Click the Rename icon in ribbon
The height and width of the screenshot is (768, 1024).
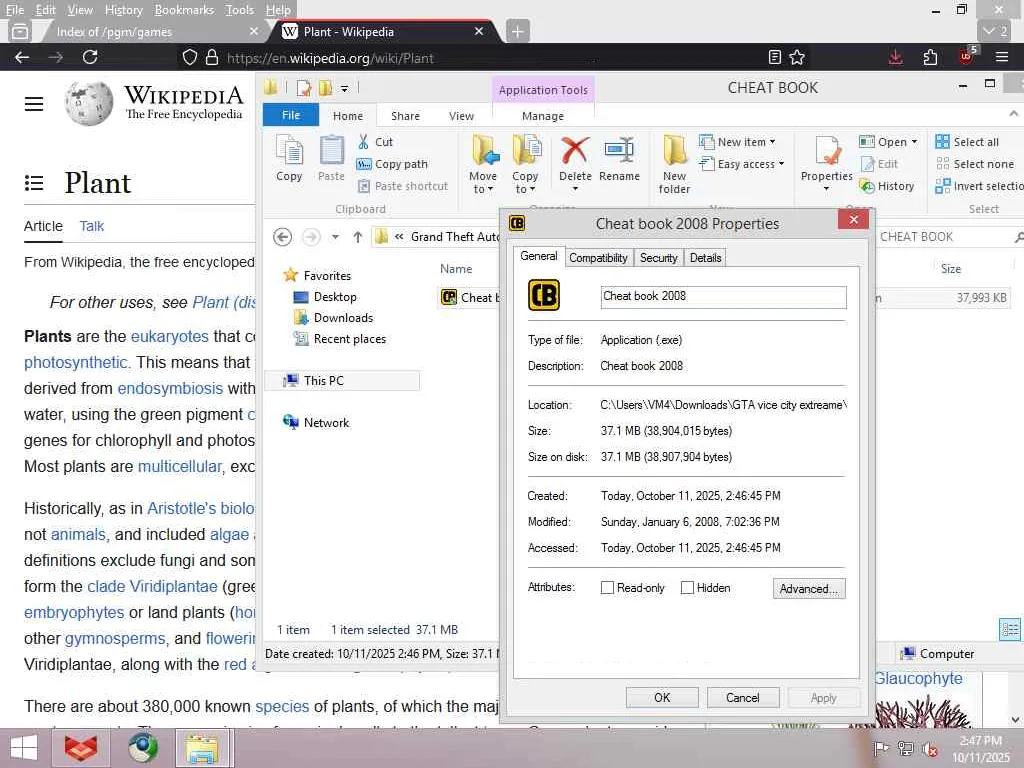tap(619, 150)
